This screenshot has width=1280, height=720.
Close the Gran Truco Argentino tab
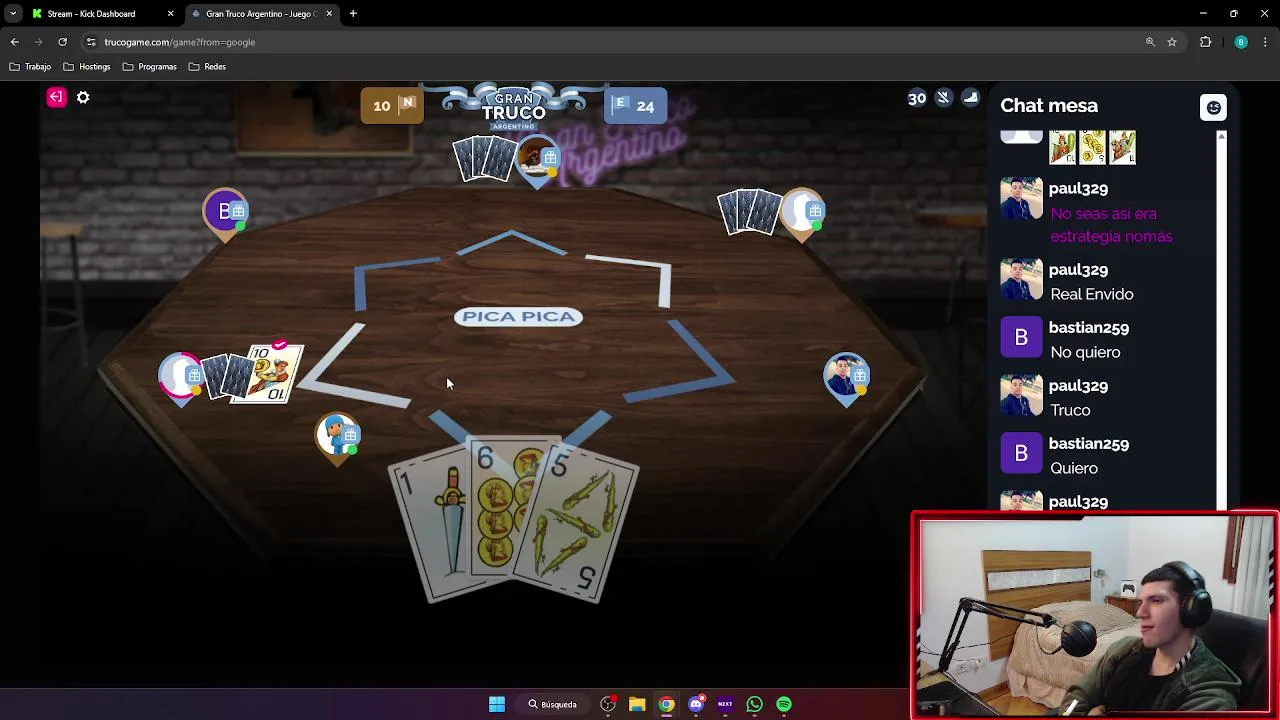pyautogui.click(x=329, y=14)
